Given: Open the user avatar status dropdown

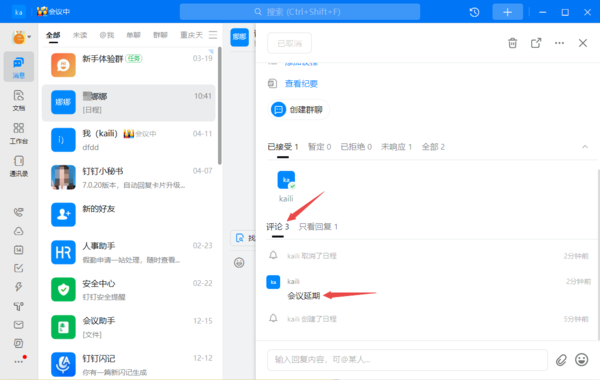Looking at the screenshot, I should 21,37.
